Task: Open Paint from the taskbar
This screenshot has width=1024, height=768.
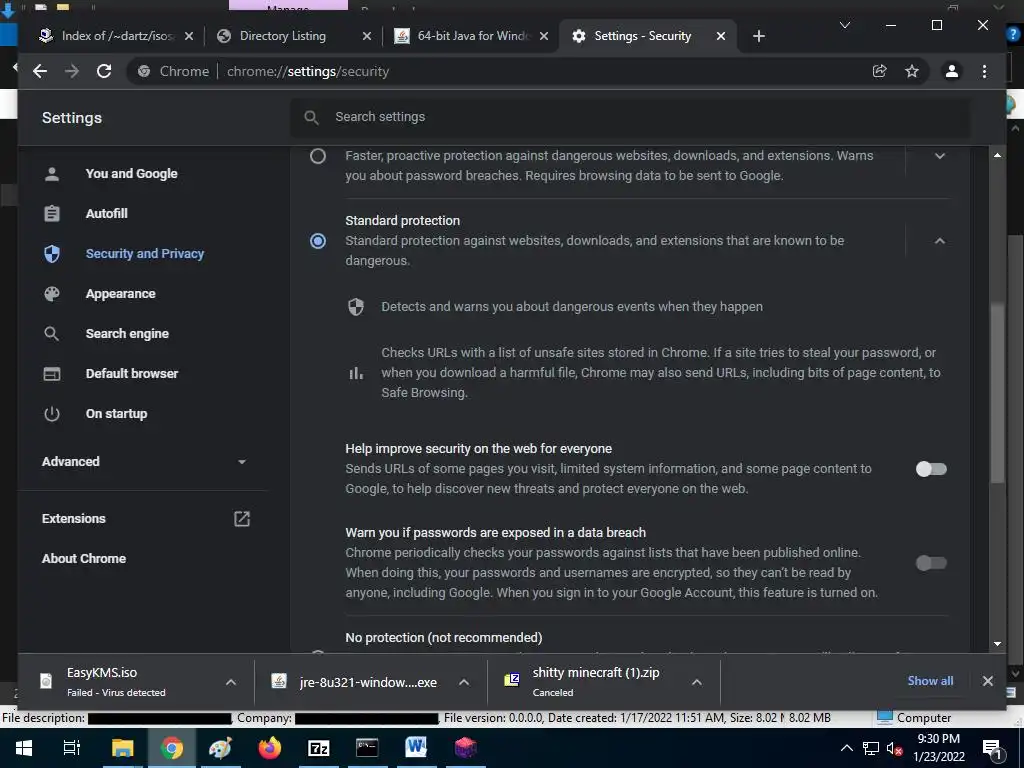Action: [x=220, y=748]
